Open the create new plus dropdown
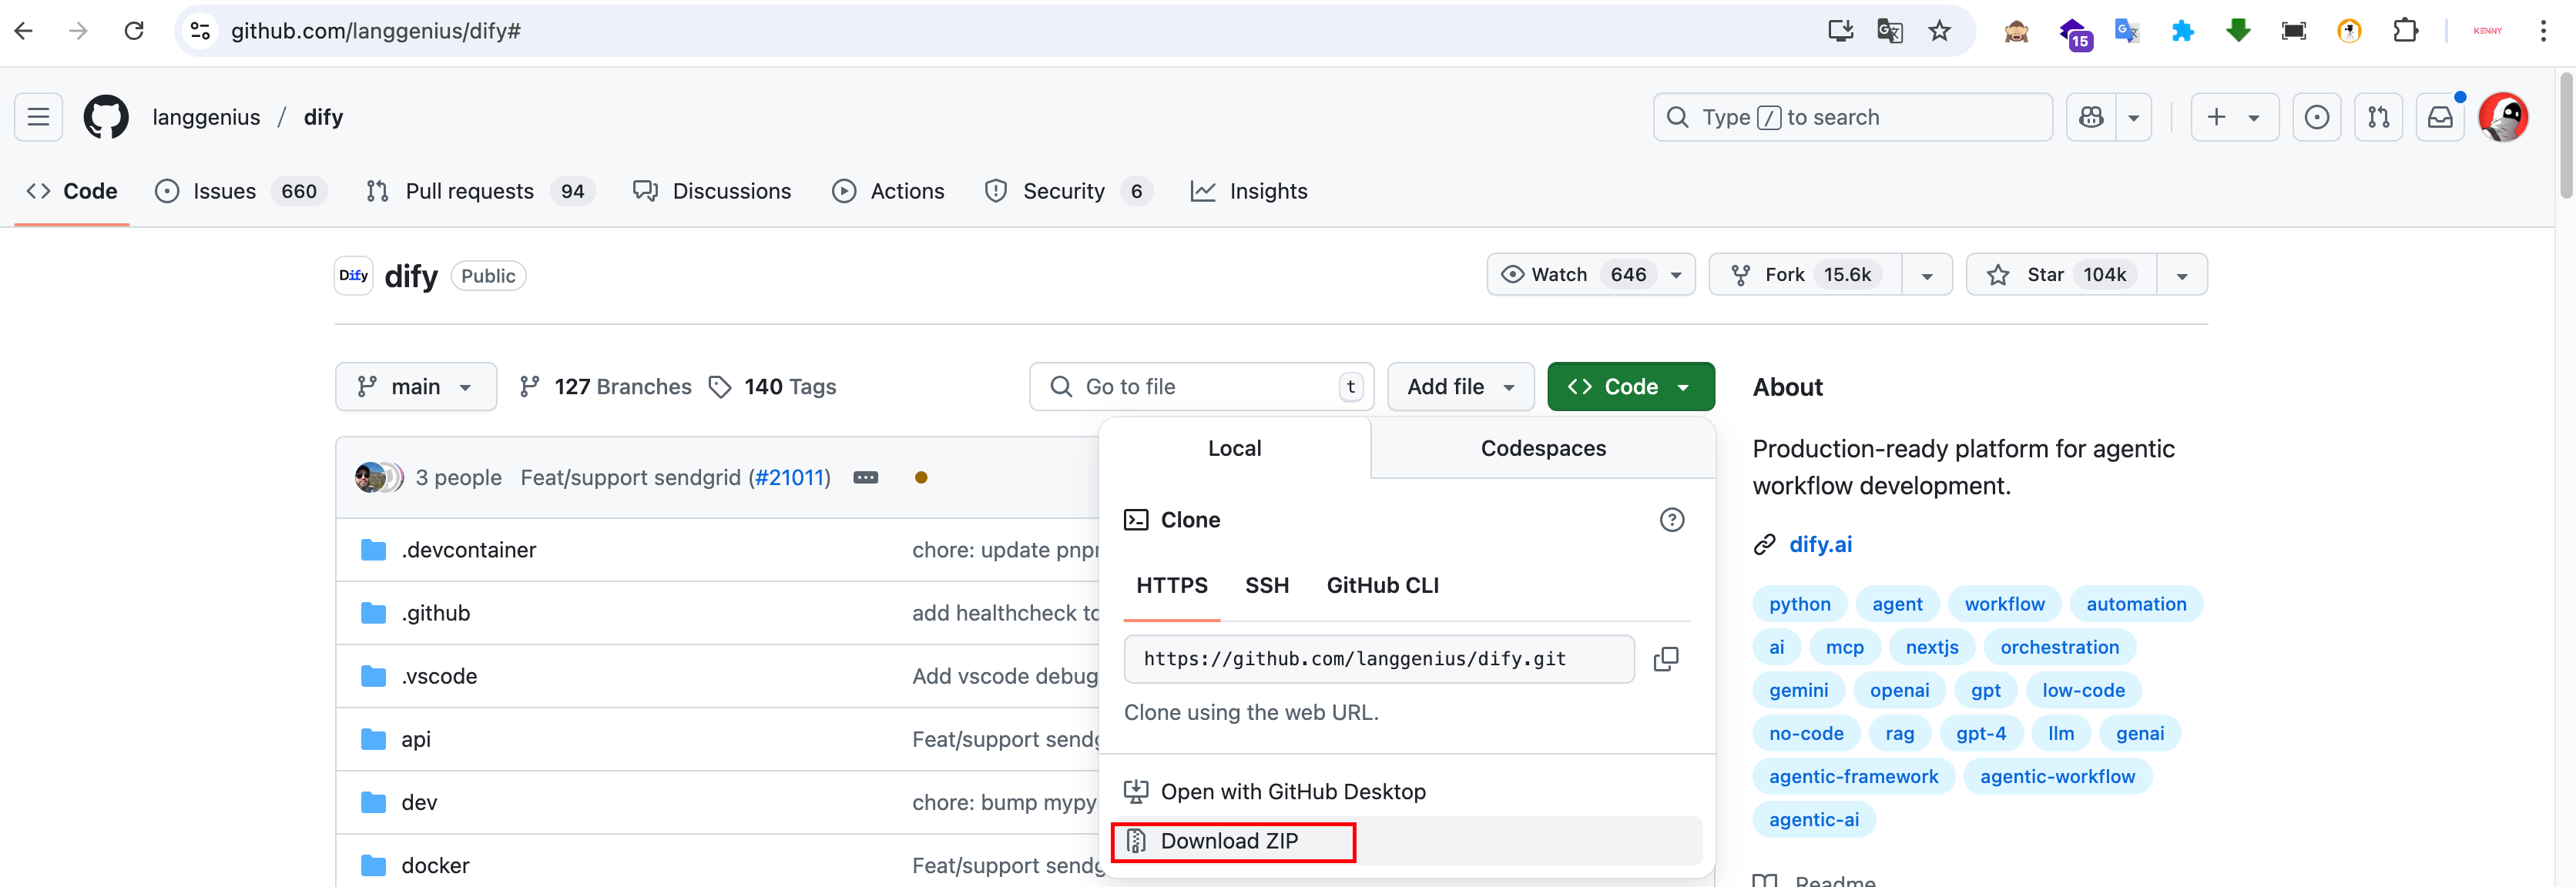2576x887 pixels. (2234, 117)
